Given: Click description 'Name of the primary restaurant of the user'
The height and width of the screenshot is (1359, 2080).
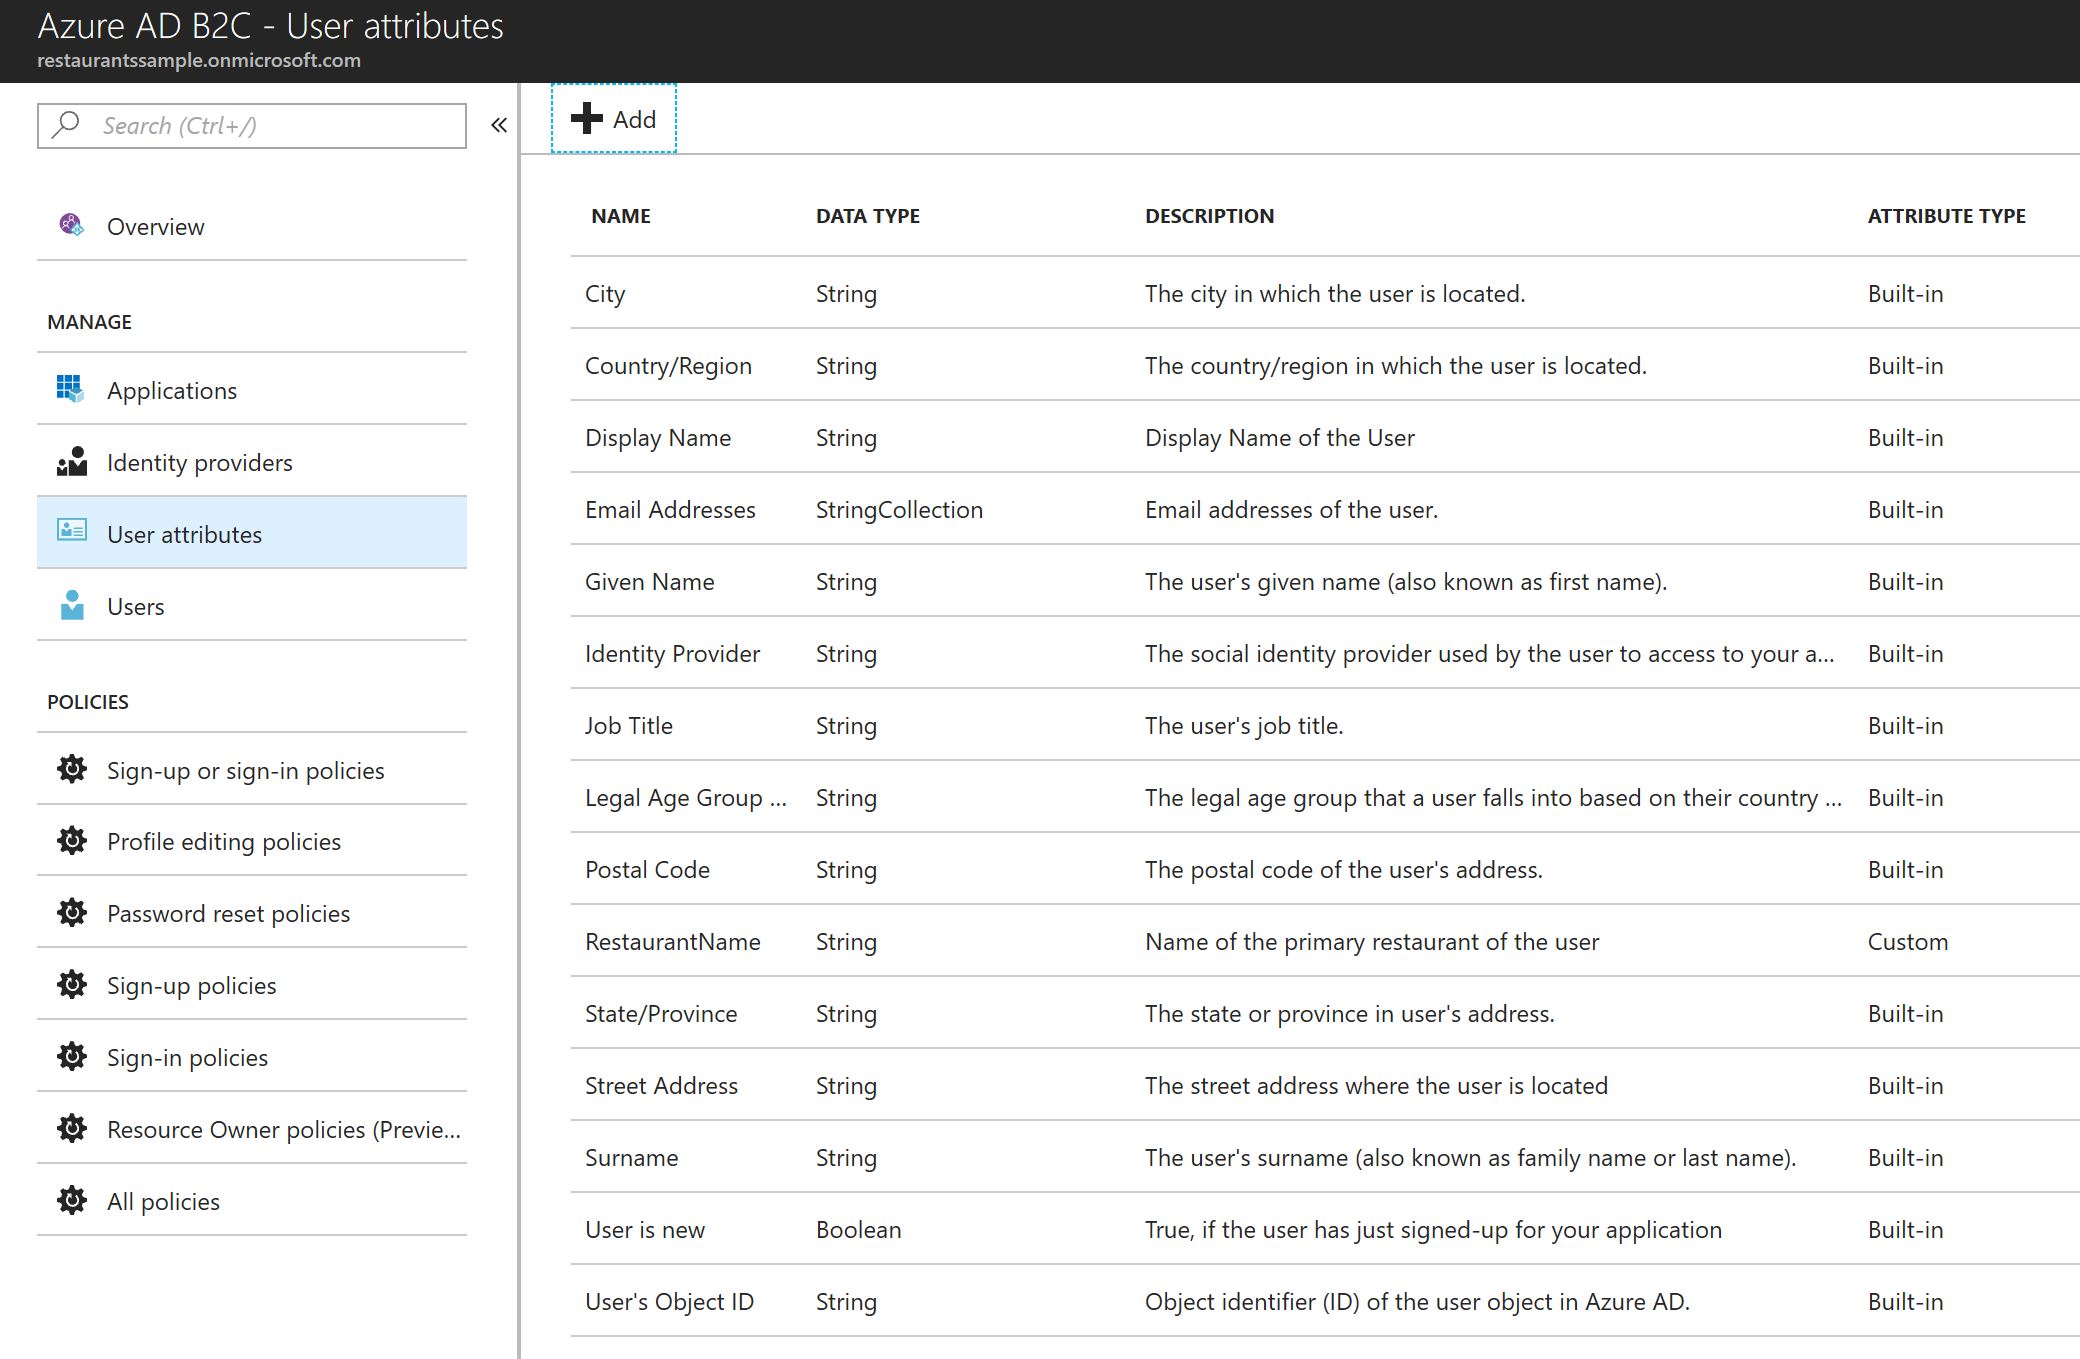Looking at the screenshot, I should (1372, 941).
